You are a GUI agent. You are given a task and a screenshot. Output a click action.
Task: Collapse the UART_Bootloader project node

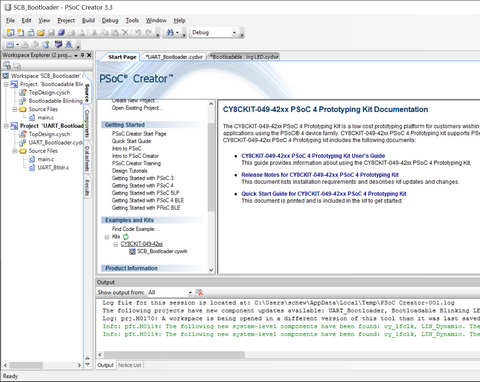6,126
